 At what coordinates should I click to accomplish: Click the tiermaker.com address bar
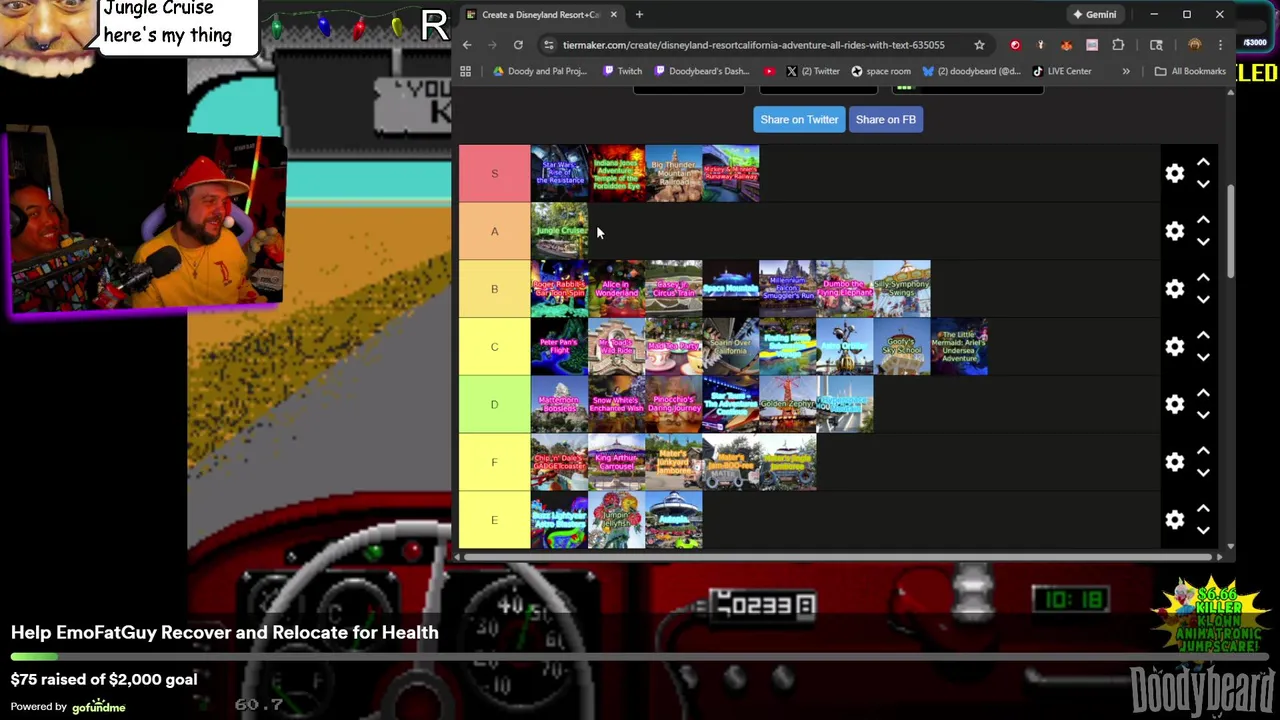753,45
